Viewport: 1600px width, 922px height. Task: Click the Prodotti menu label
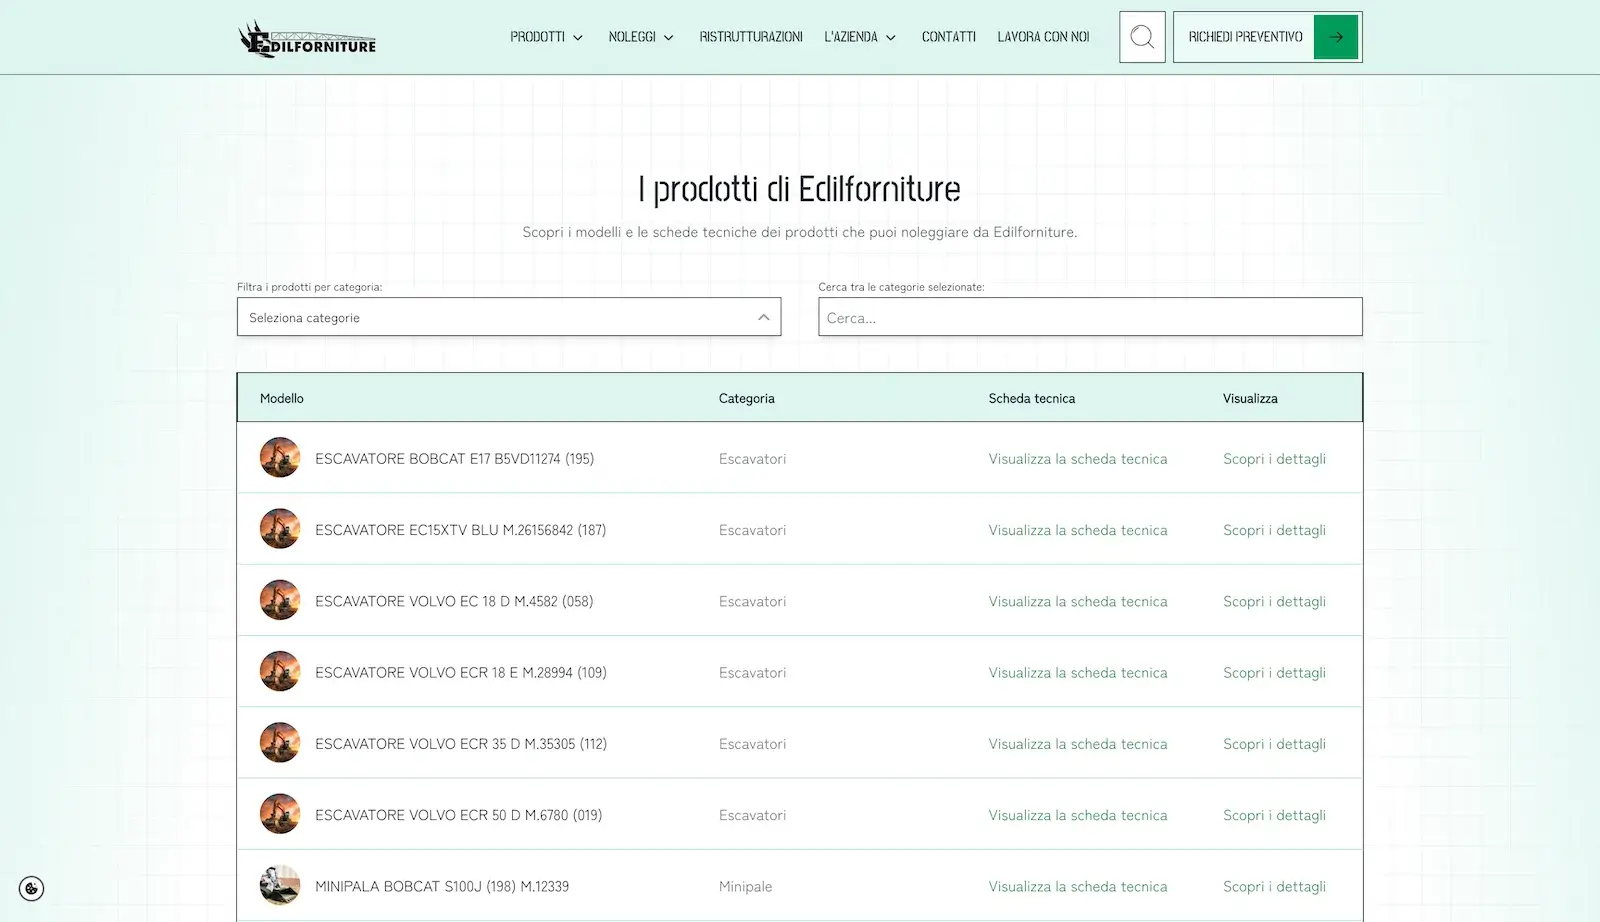(537, 37)
